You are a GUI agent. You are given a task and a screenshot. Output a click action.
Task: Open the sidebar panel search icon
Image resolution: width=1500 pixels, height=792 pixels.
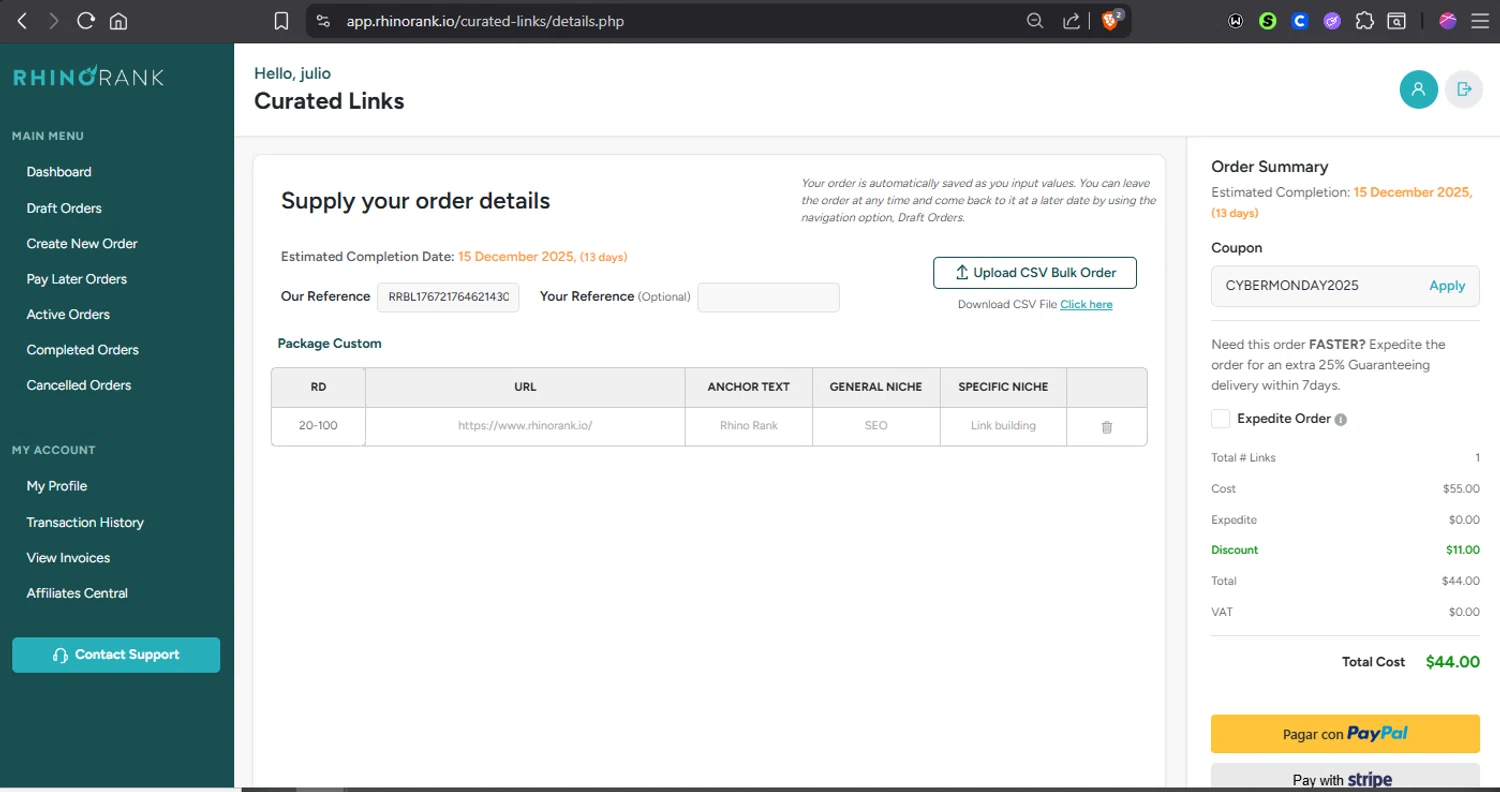[x=1396, y=20]
